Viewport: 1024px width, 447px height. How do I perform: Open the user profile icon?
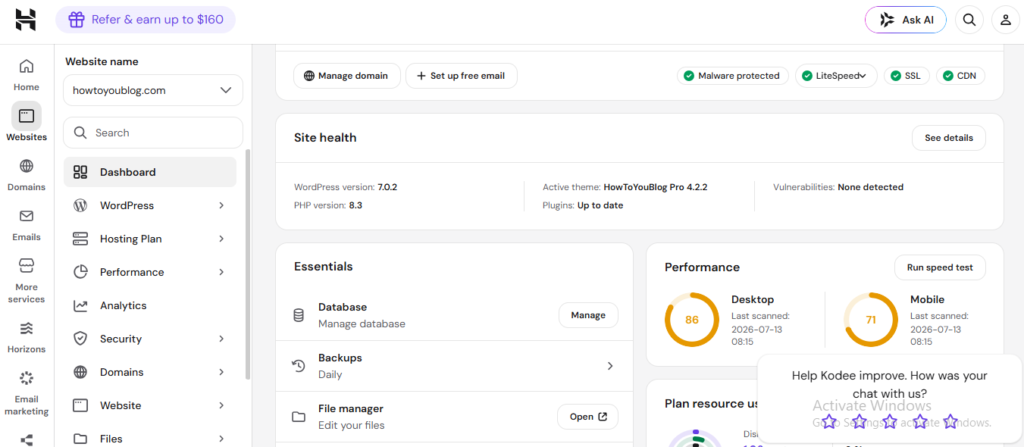pyautogui.click(x=1006, y=20)
